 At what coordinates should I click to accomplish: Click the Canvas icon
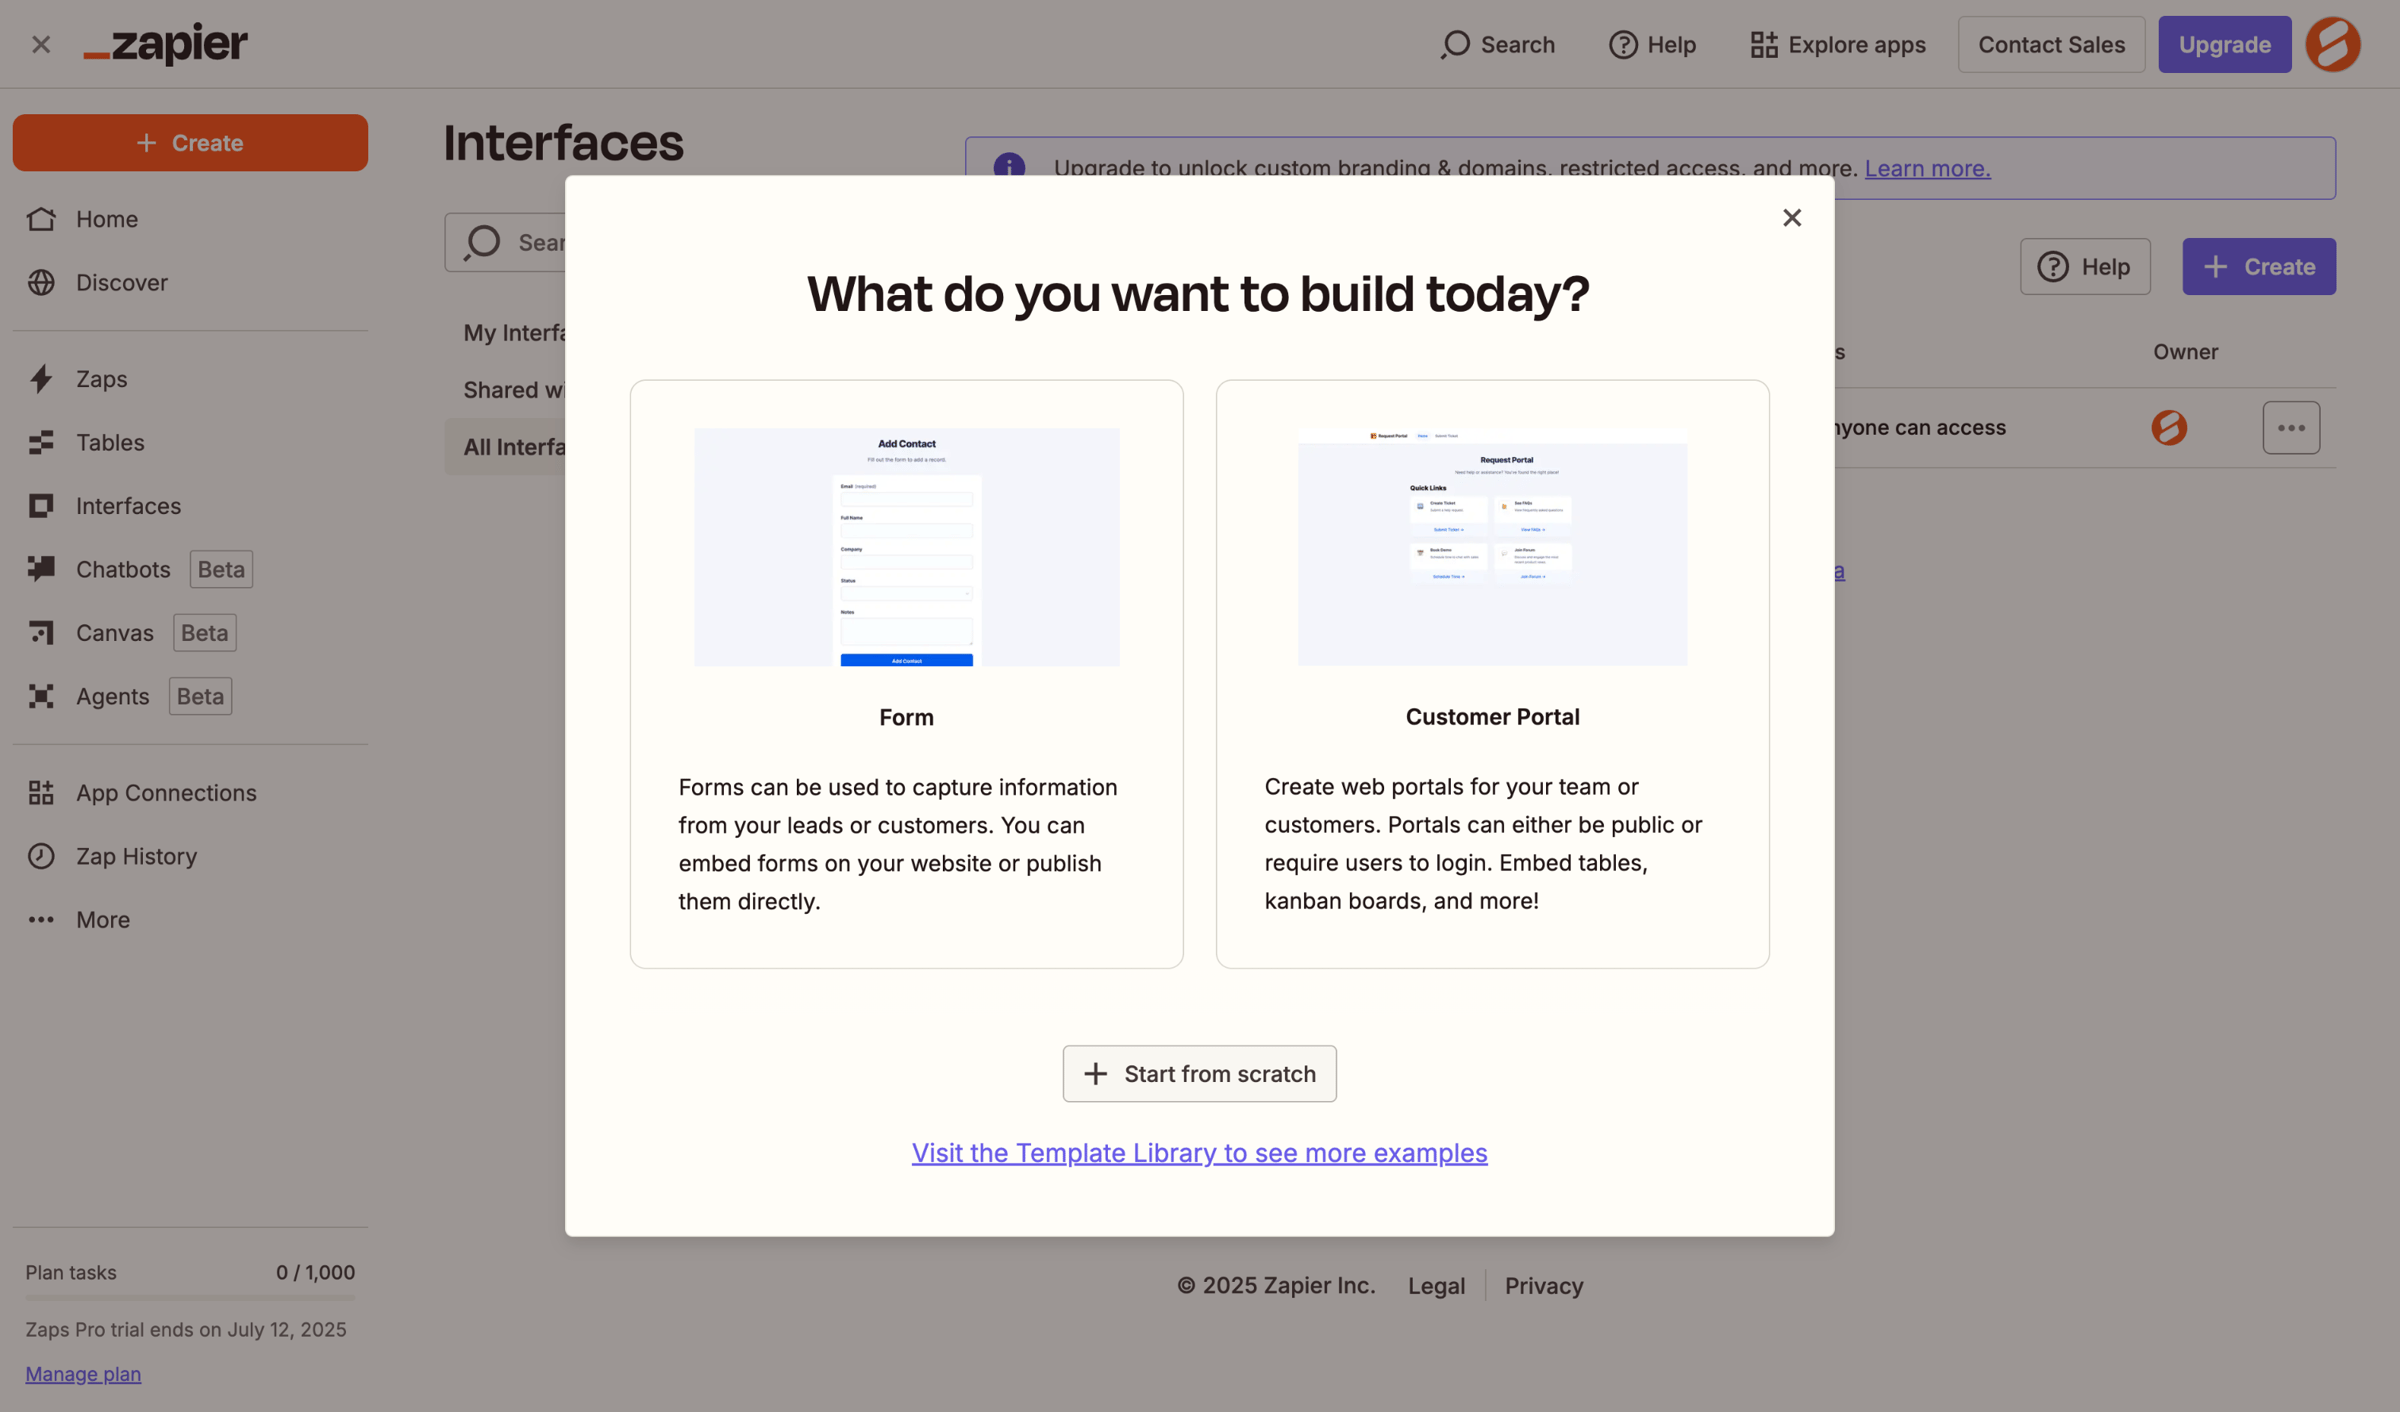pyautogui.click(x=41, y=632)
